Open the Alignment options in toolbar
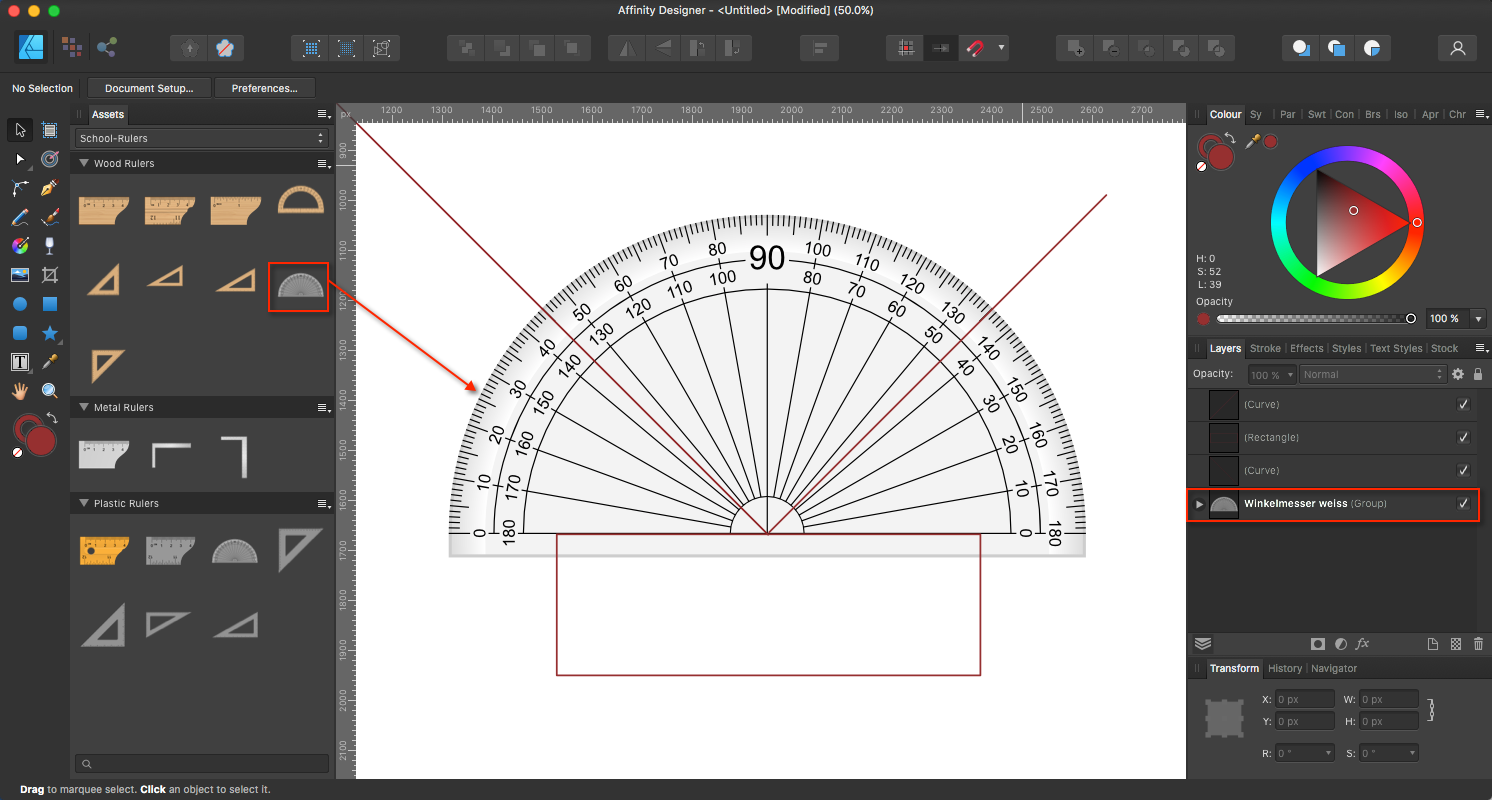Viewport: 1492px width, 800px height. (x=820, y=47)
